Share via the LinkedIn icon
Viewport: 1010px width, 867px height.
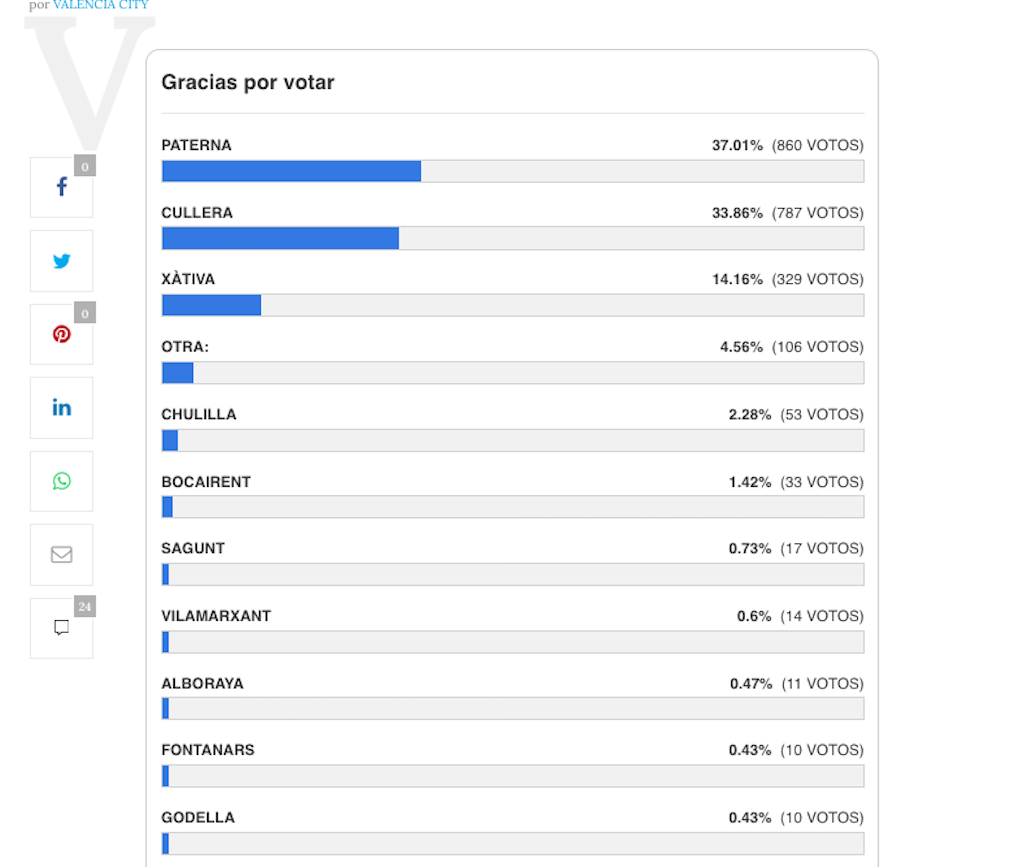[x=61, y=407]
